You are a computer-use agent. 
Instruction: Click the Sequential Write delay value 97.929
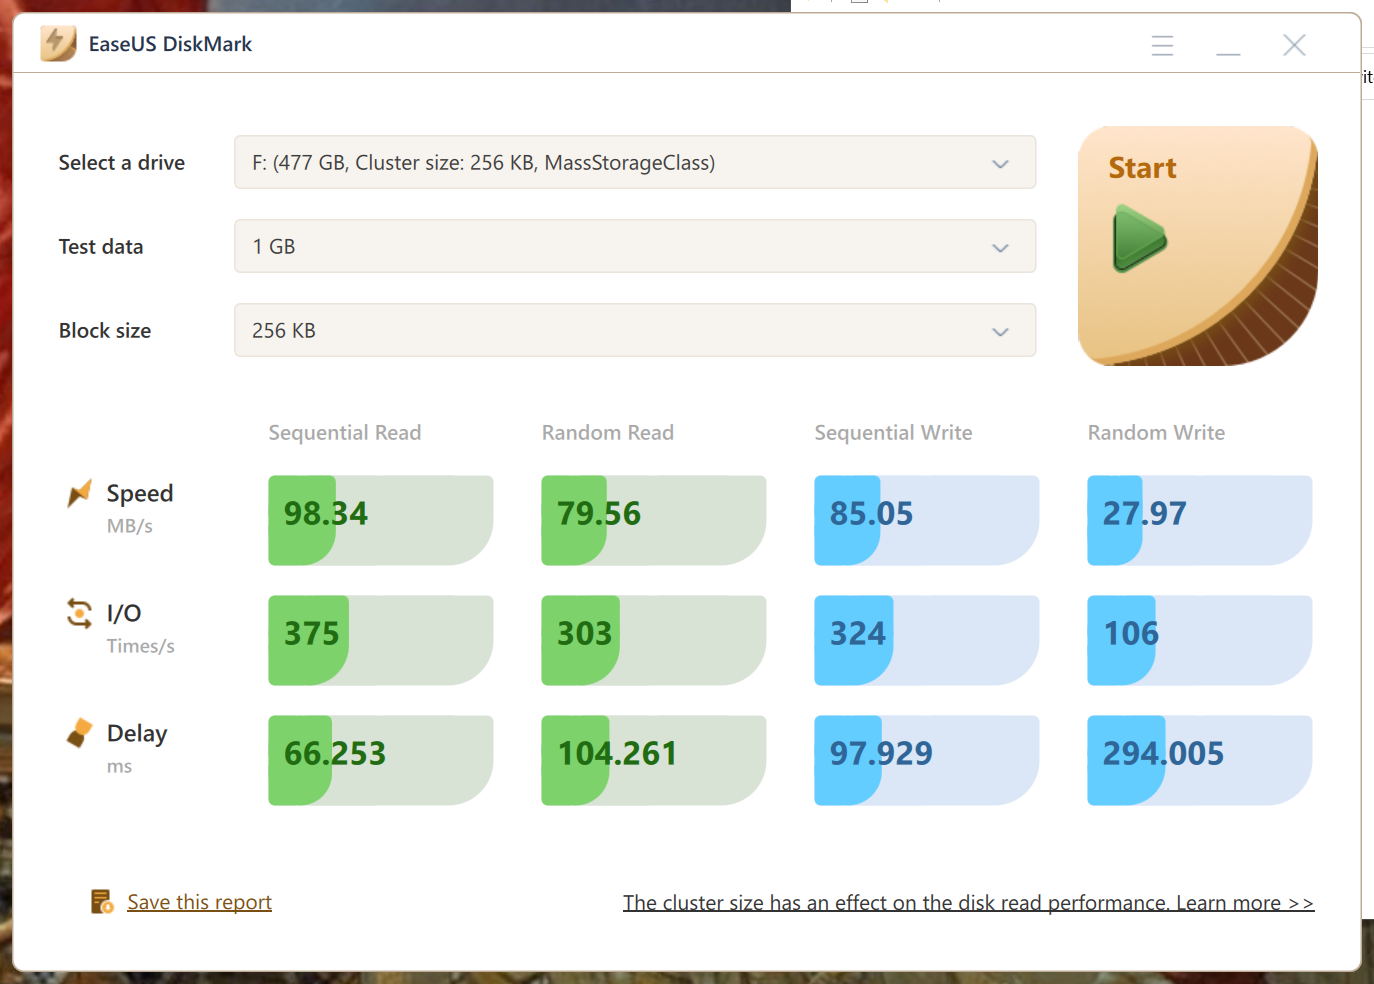coord(881,754)
